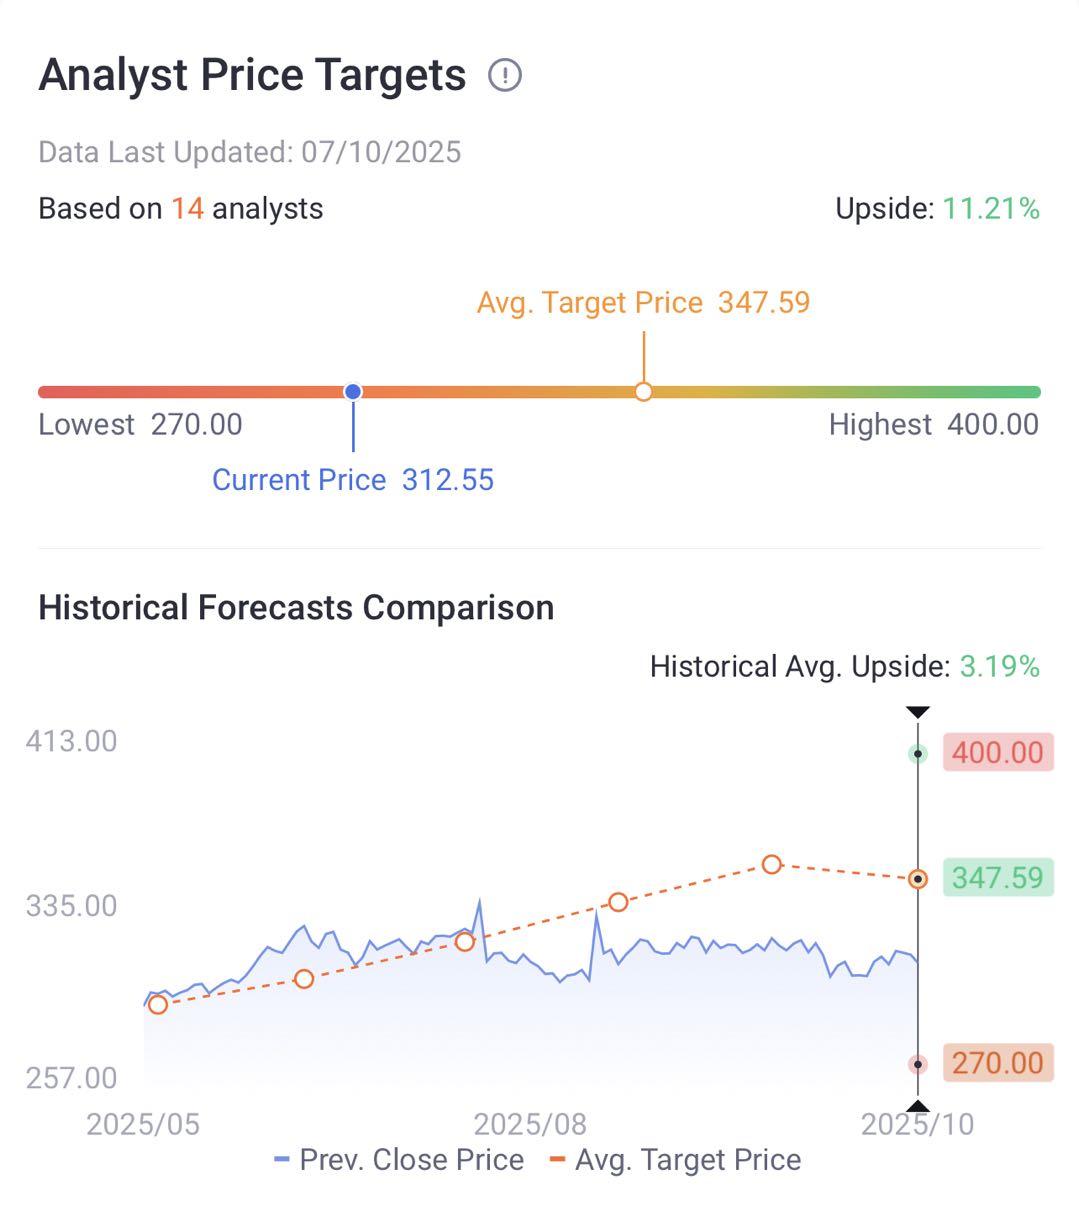Click the 14 analysts count link
Viewport: 1079px width, 1212px height.
tap(187, 209)
